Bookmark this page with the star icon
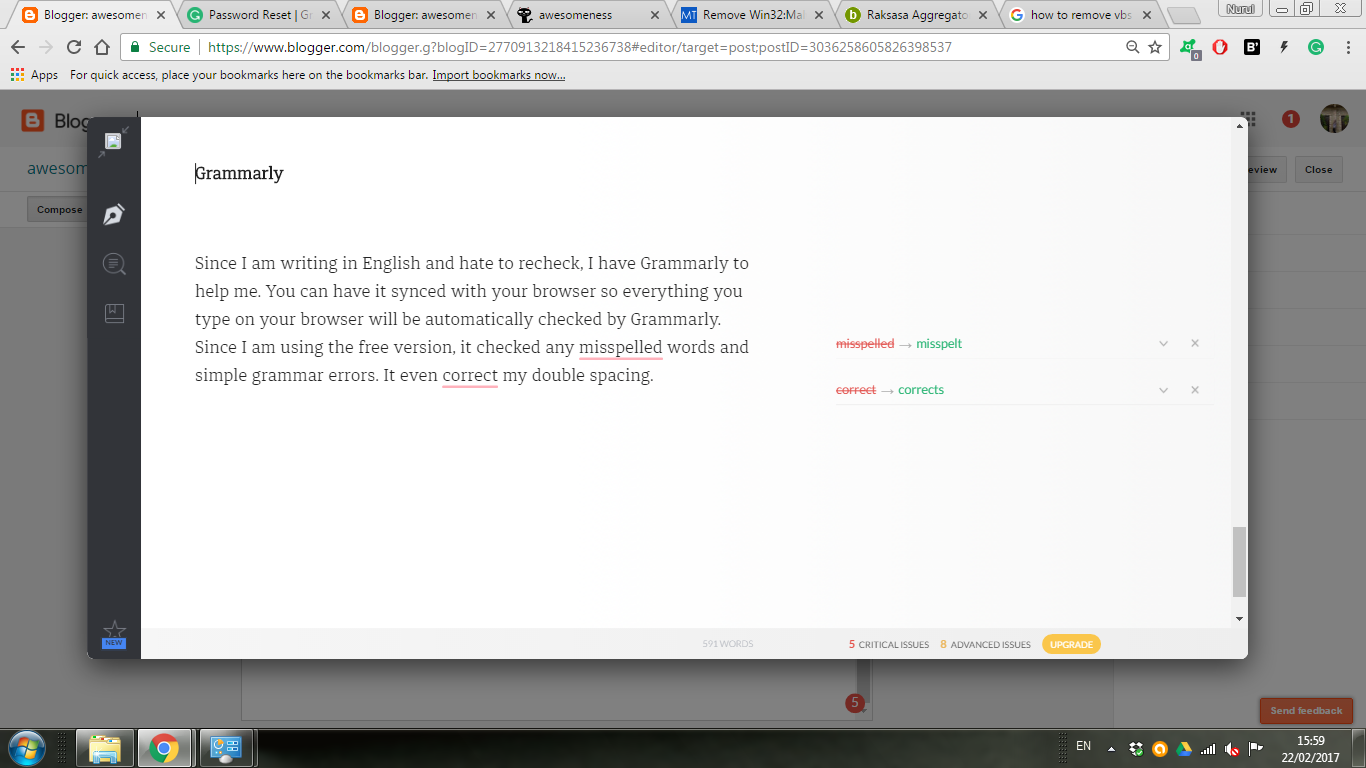Screen dimensions: 1366x768 (x=1155, y=47)
